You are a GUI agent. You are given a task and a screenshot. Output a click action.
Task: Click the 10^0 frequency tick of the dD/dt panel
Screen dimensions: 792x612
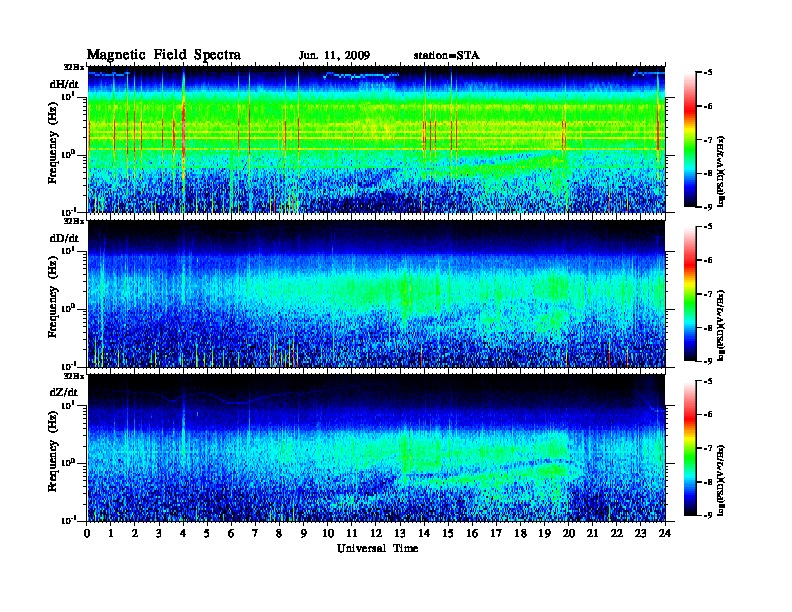69,309
